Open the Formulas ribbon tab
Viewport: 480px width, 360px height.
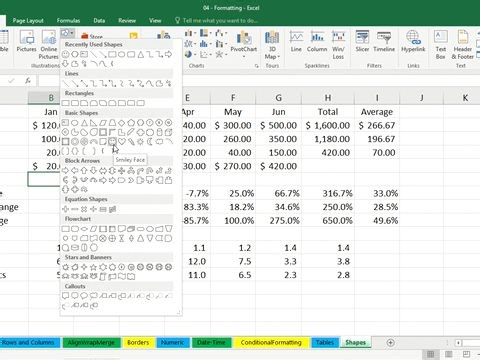[x=68, y=21]
